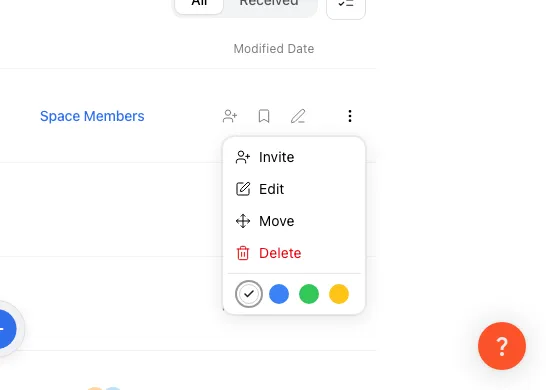The image size is (546, 390).
Task: Choose Move from the context menu
Action: coord(294,221)
